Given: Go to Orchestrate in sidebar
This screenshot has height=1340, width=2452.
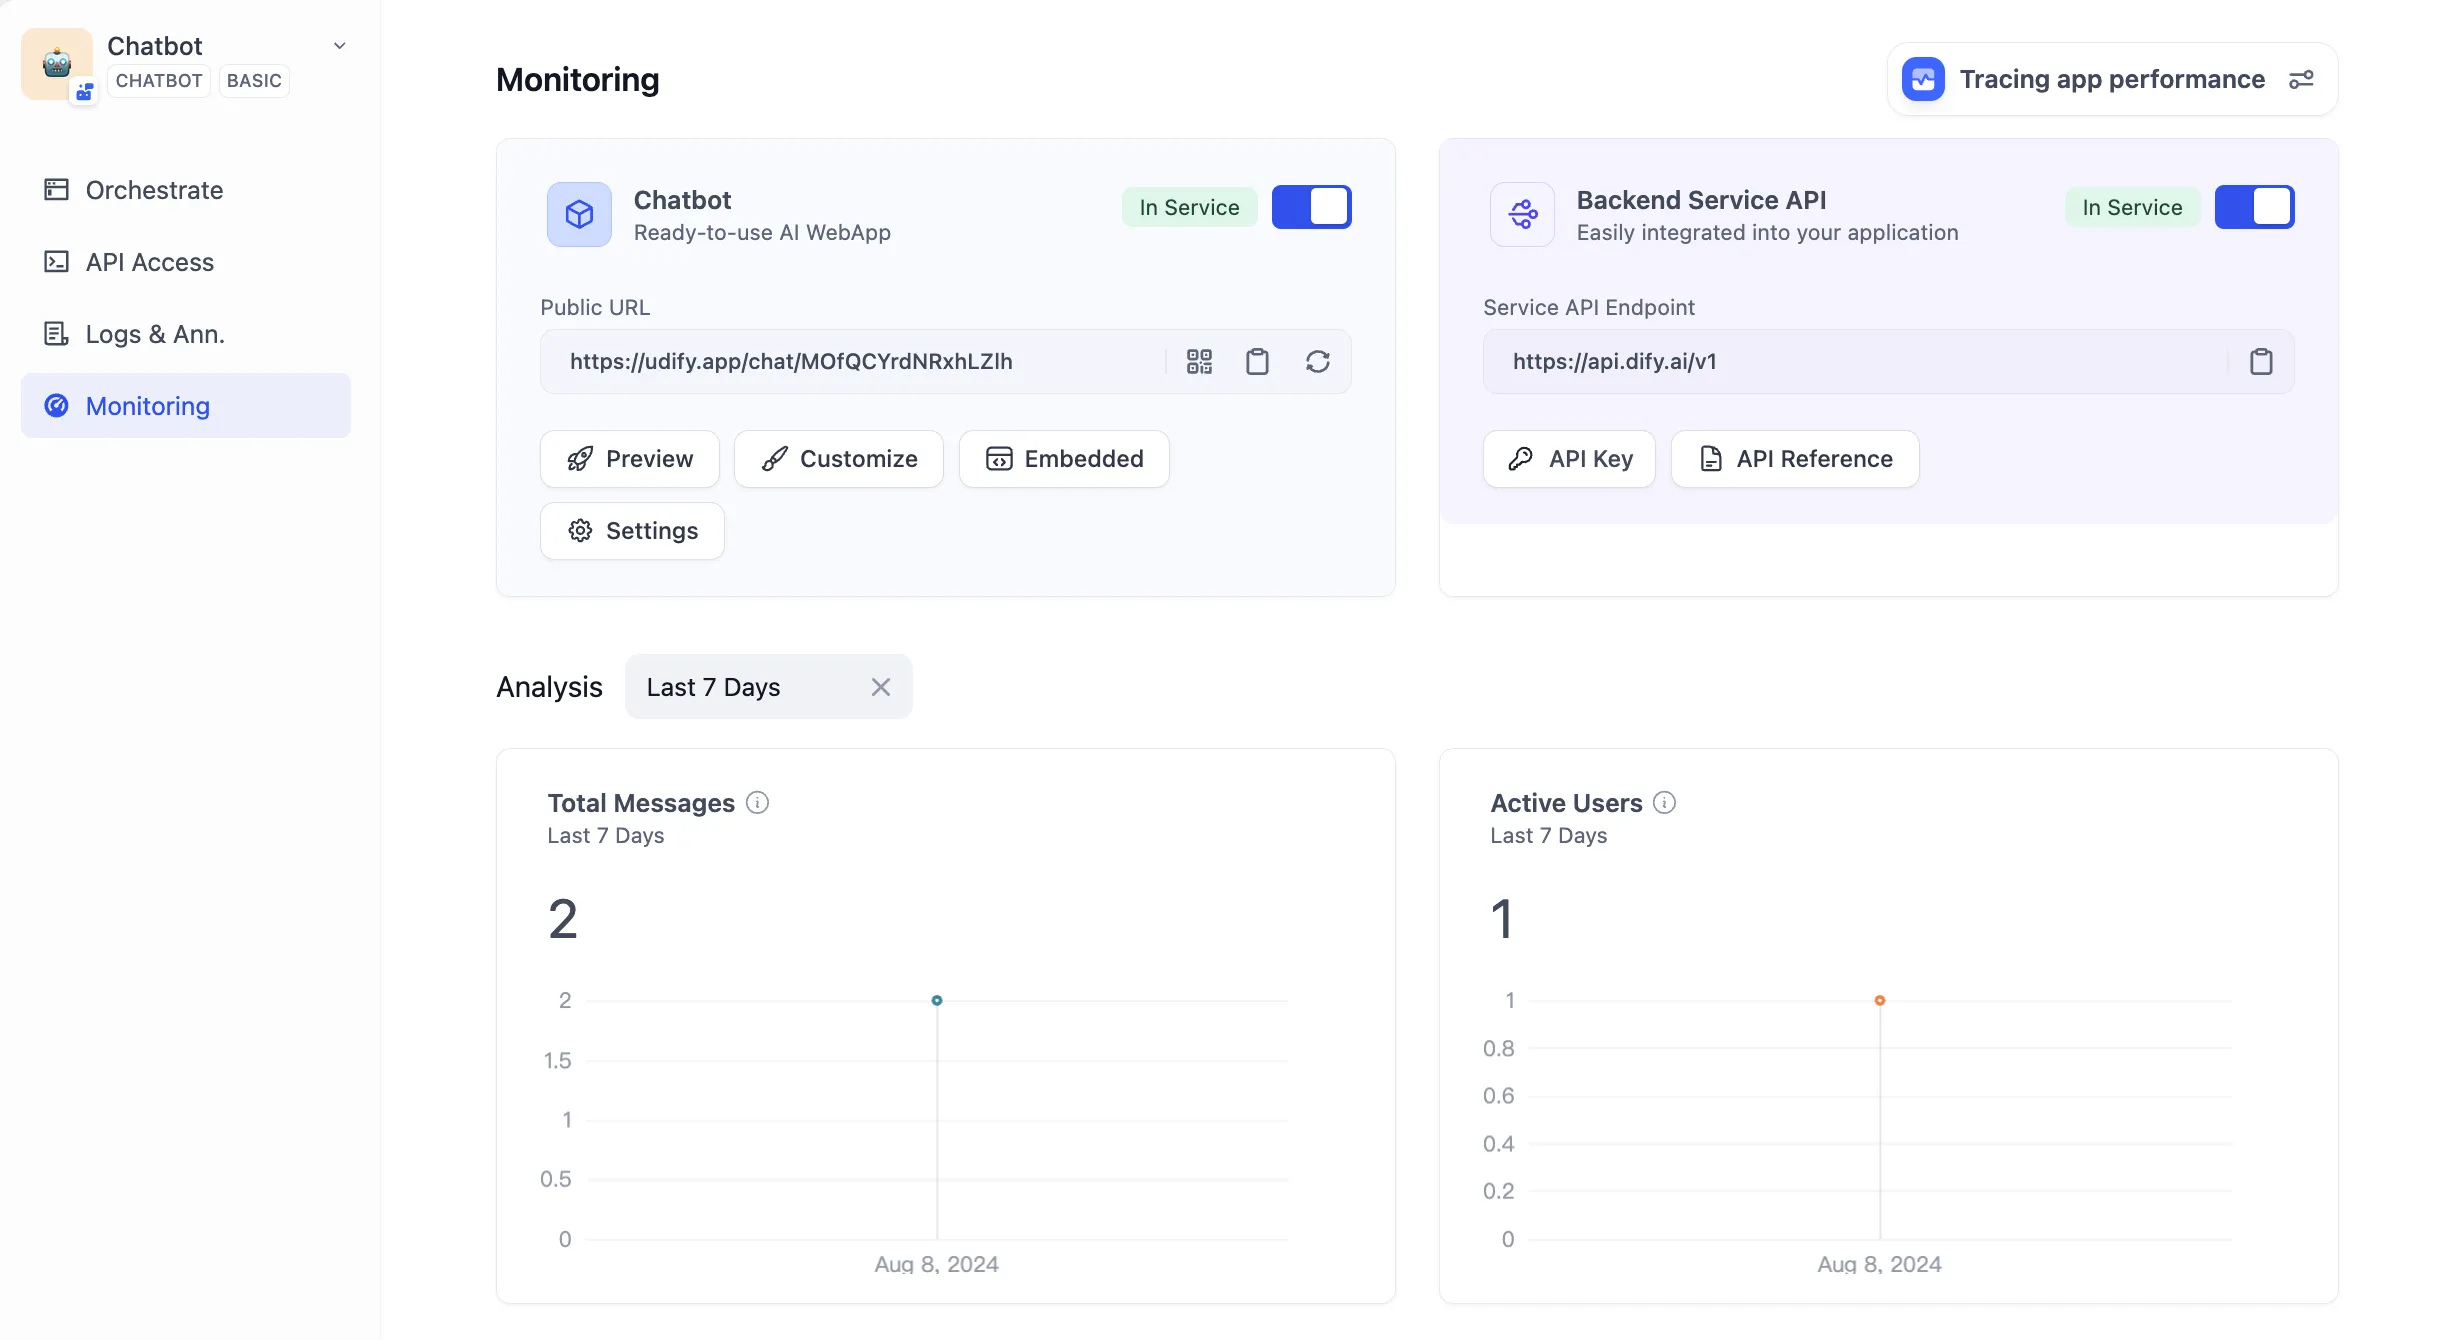Looking at the screenshot, I should [x=154, y=190].
